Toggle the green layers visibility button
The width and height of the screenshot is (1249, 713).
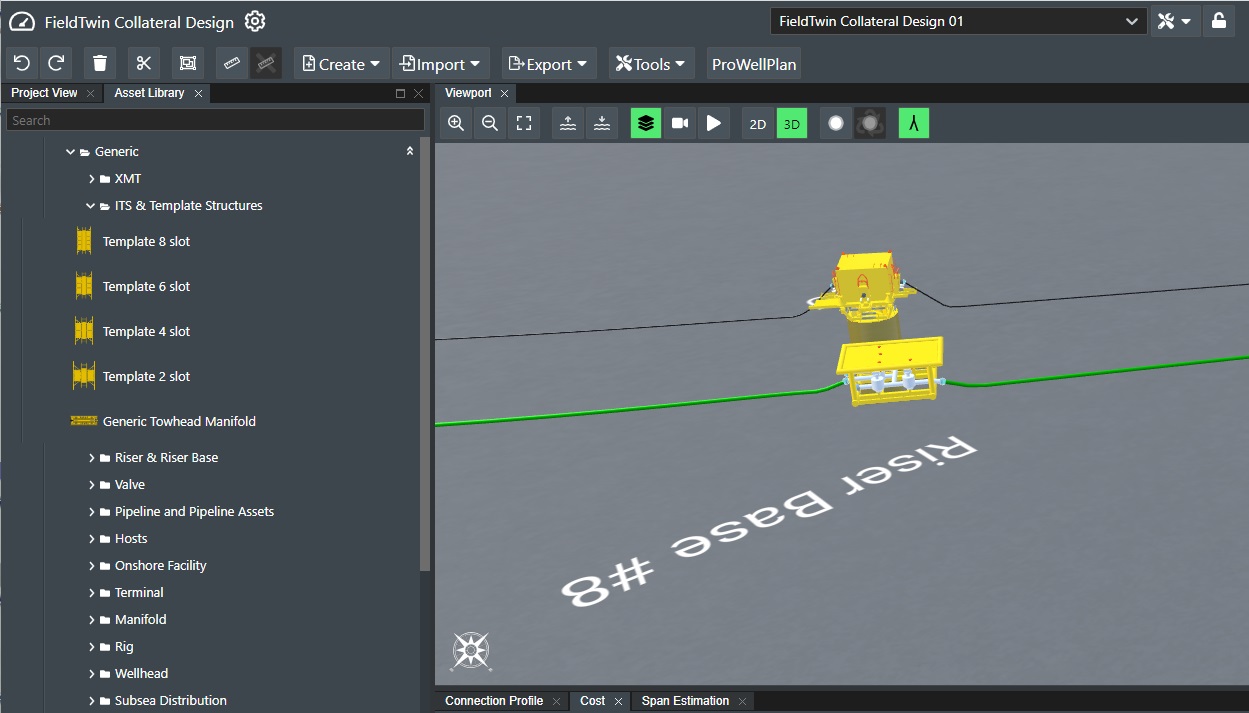(646, 123)
